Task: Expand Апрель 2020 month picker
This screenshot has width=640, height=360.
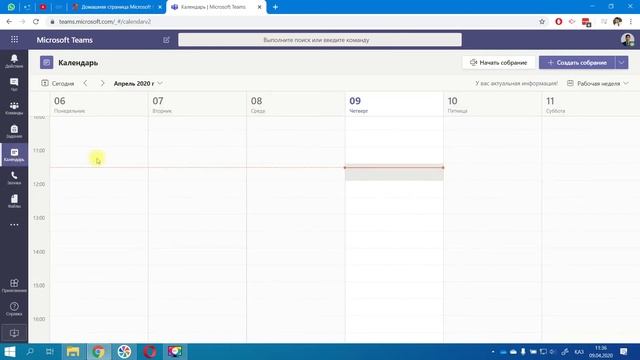Action: pos(138,83)
